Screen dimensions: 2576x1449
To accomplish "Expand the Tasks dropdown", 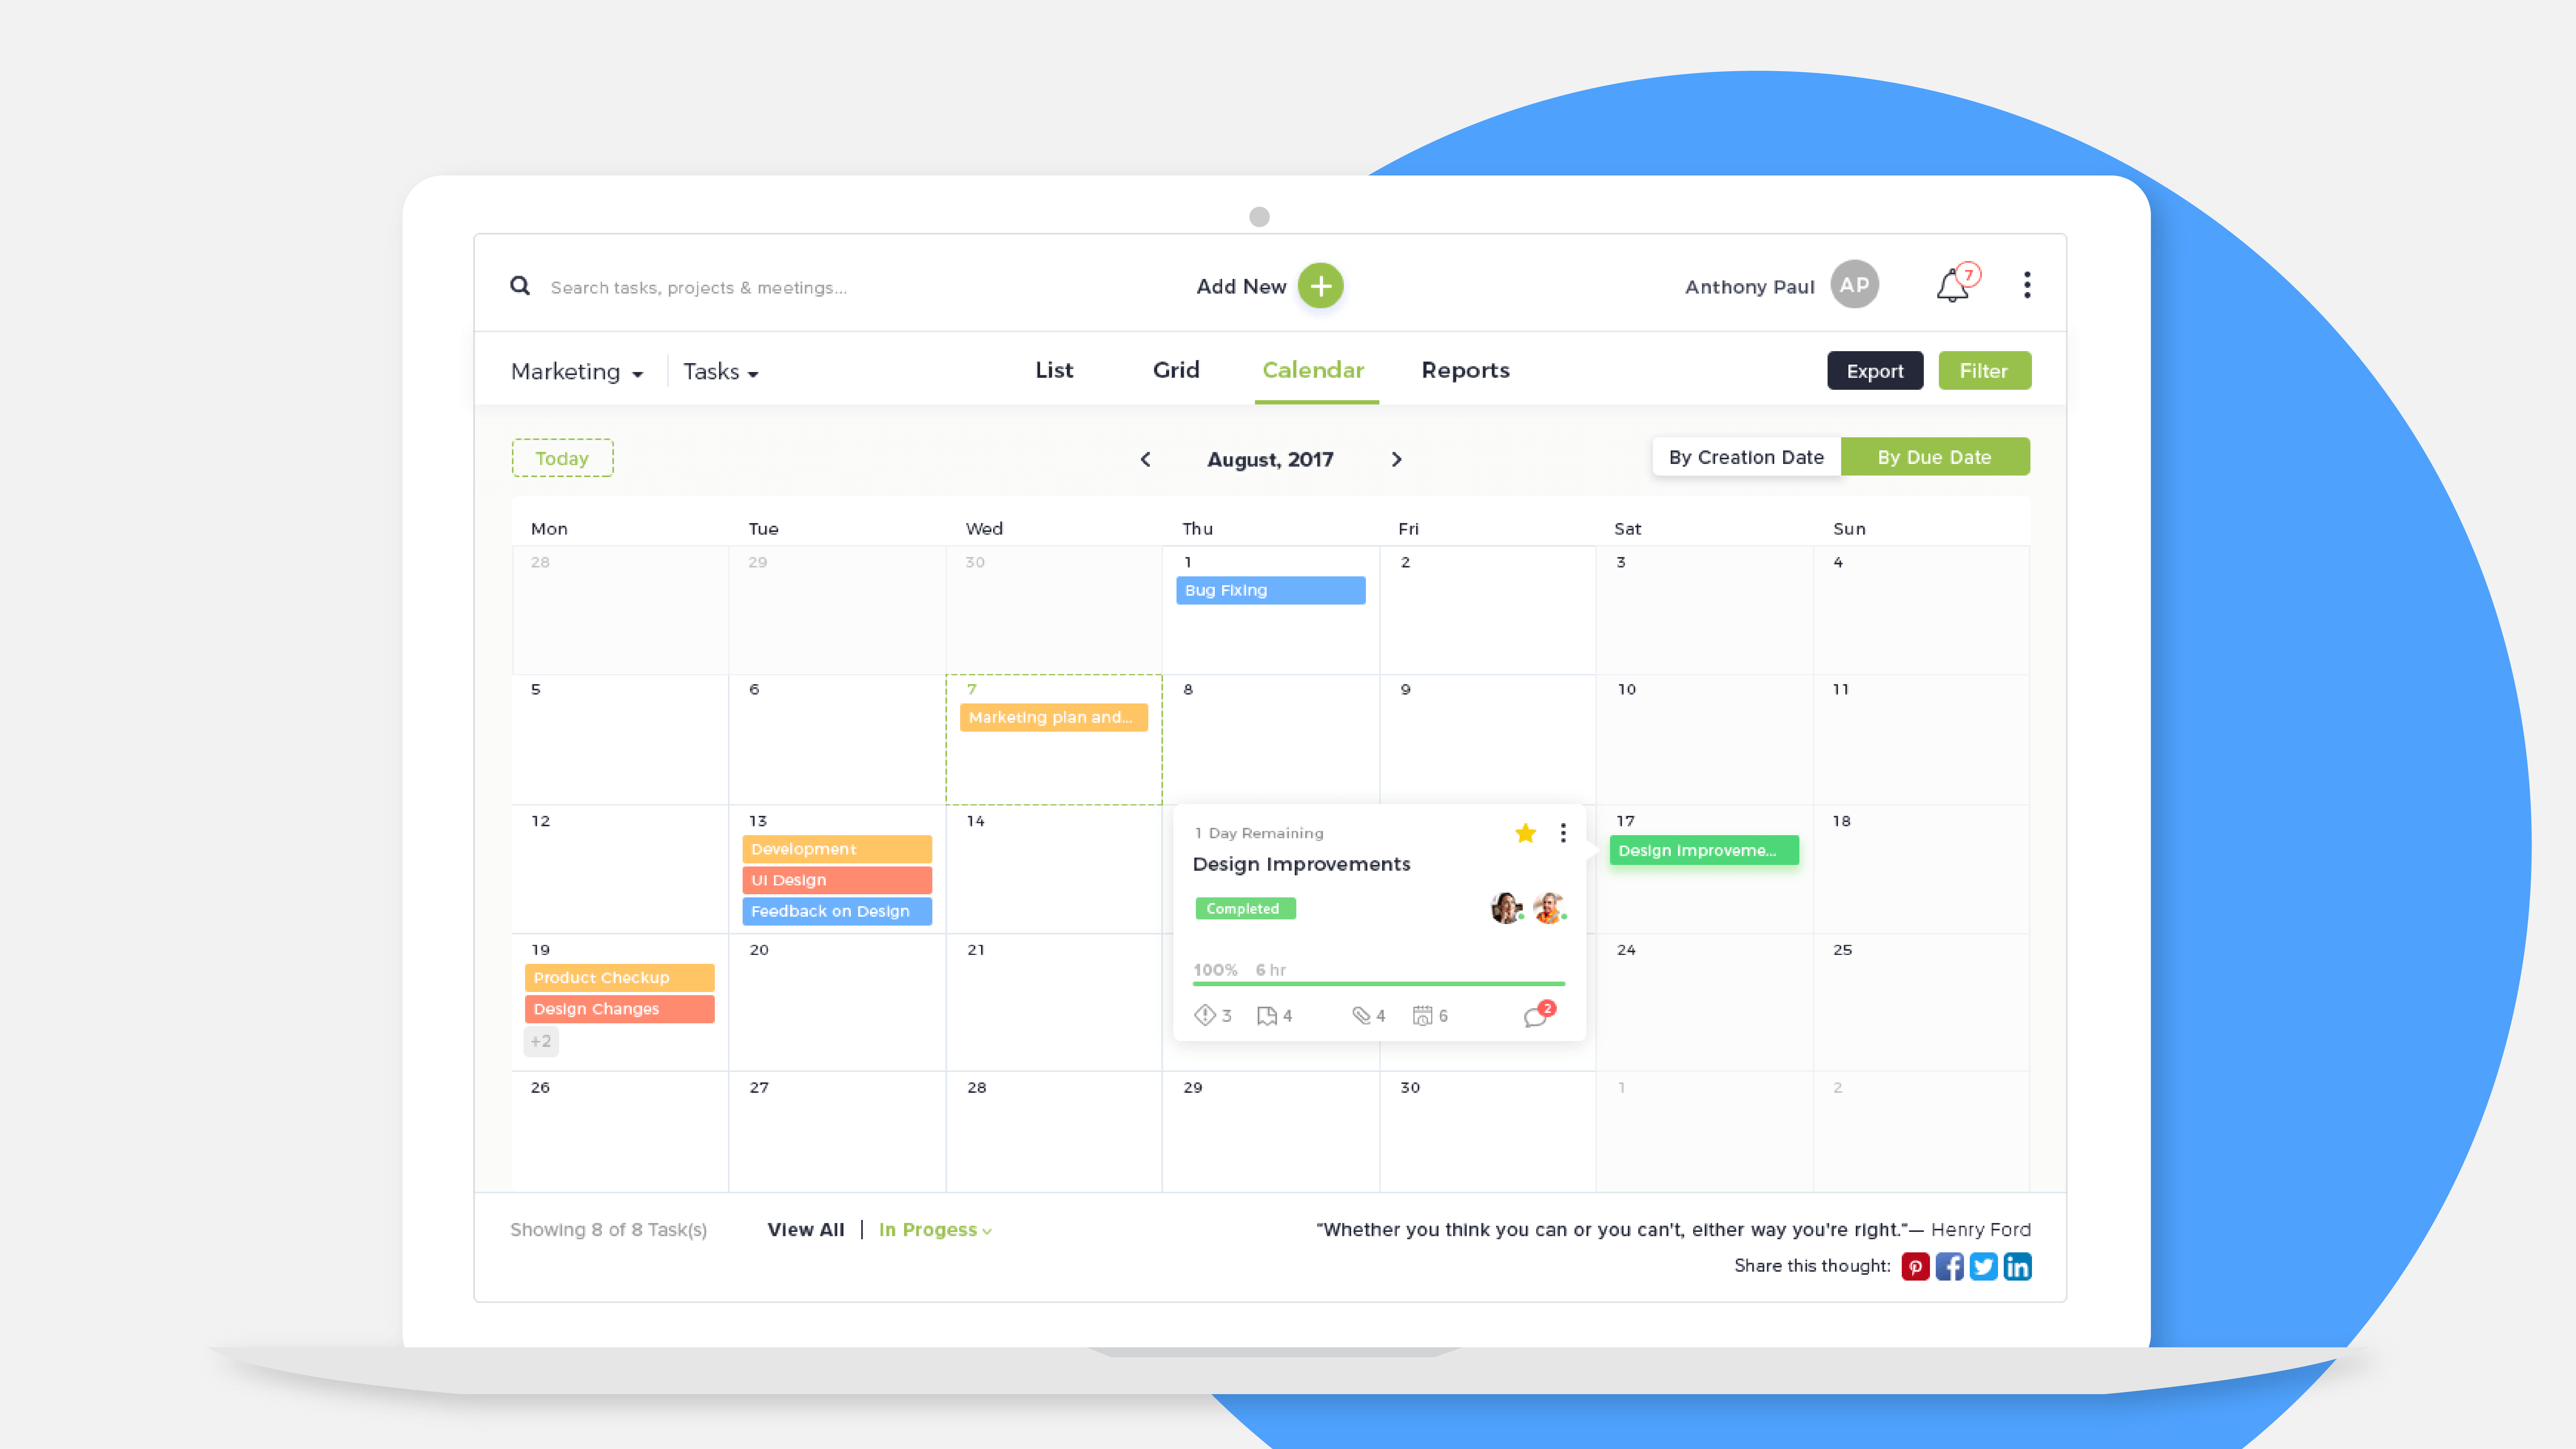I will (x=716, y=372).
